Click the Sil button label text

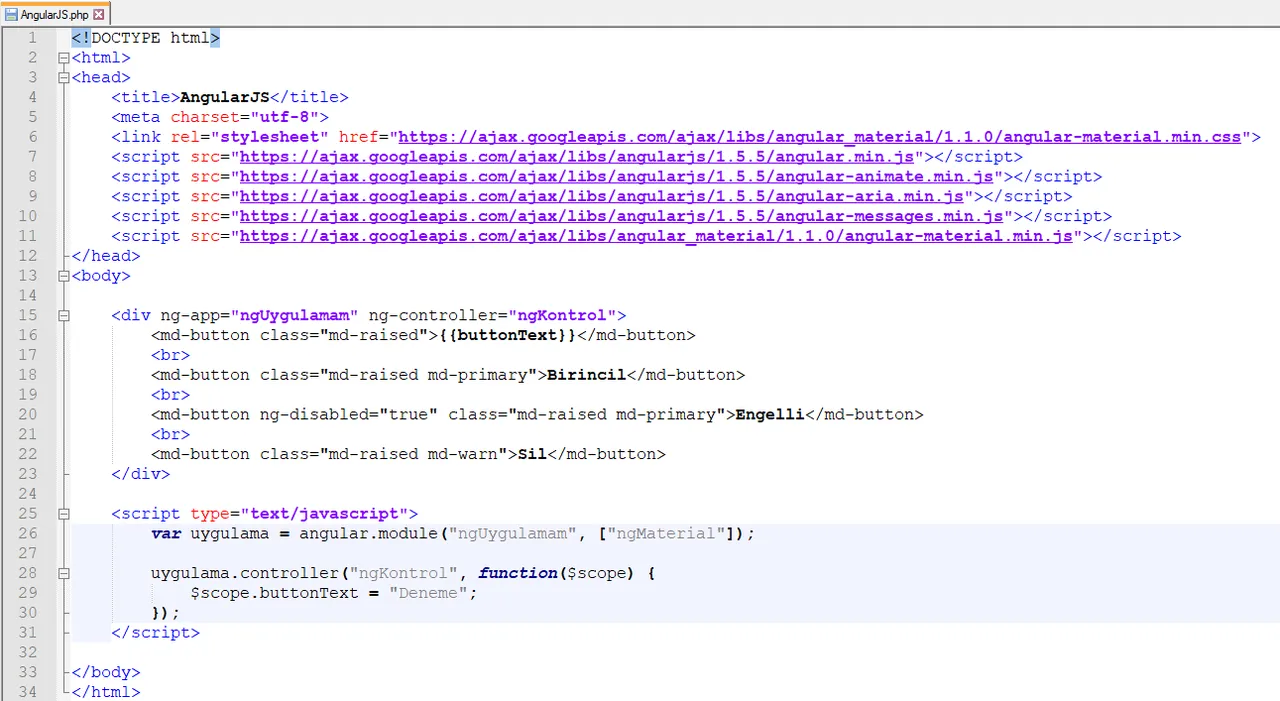click(532, 454)
